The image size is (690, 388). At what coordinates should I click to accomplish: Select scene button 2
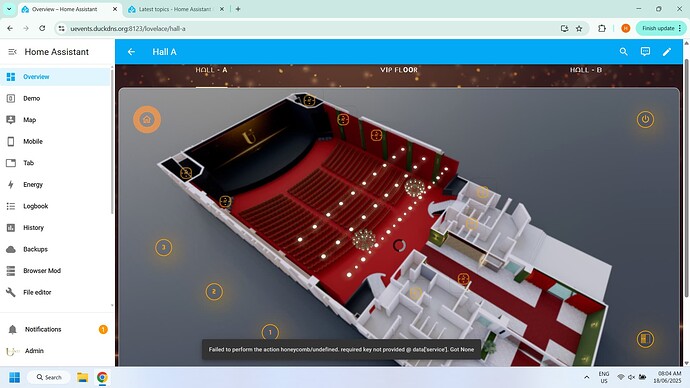pyautogui.click(x=214, y=291)
